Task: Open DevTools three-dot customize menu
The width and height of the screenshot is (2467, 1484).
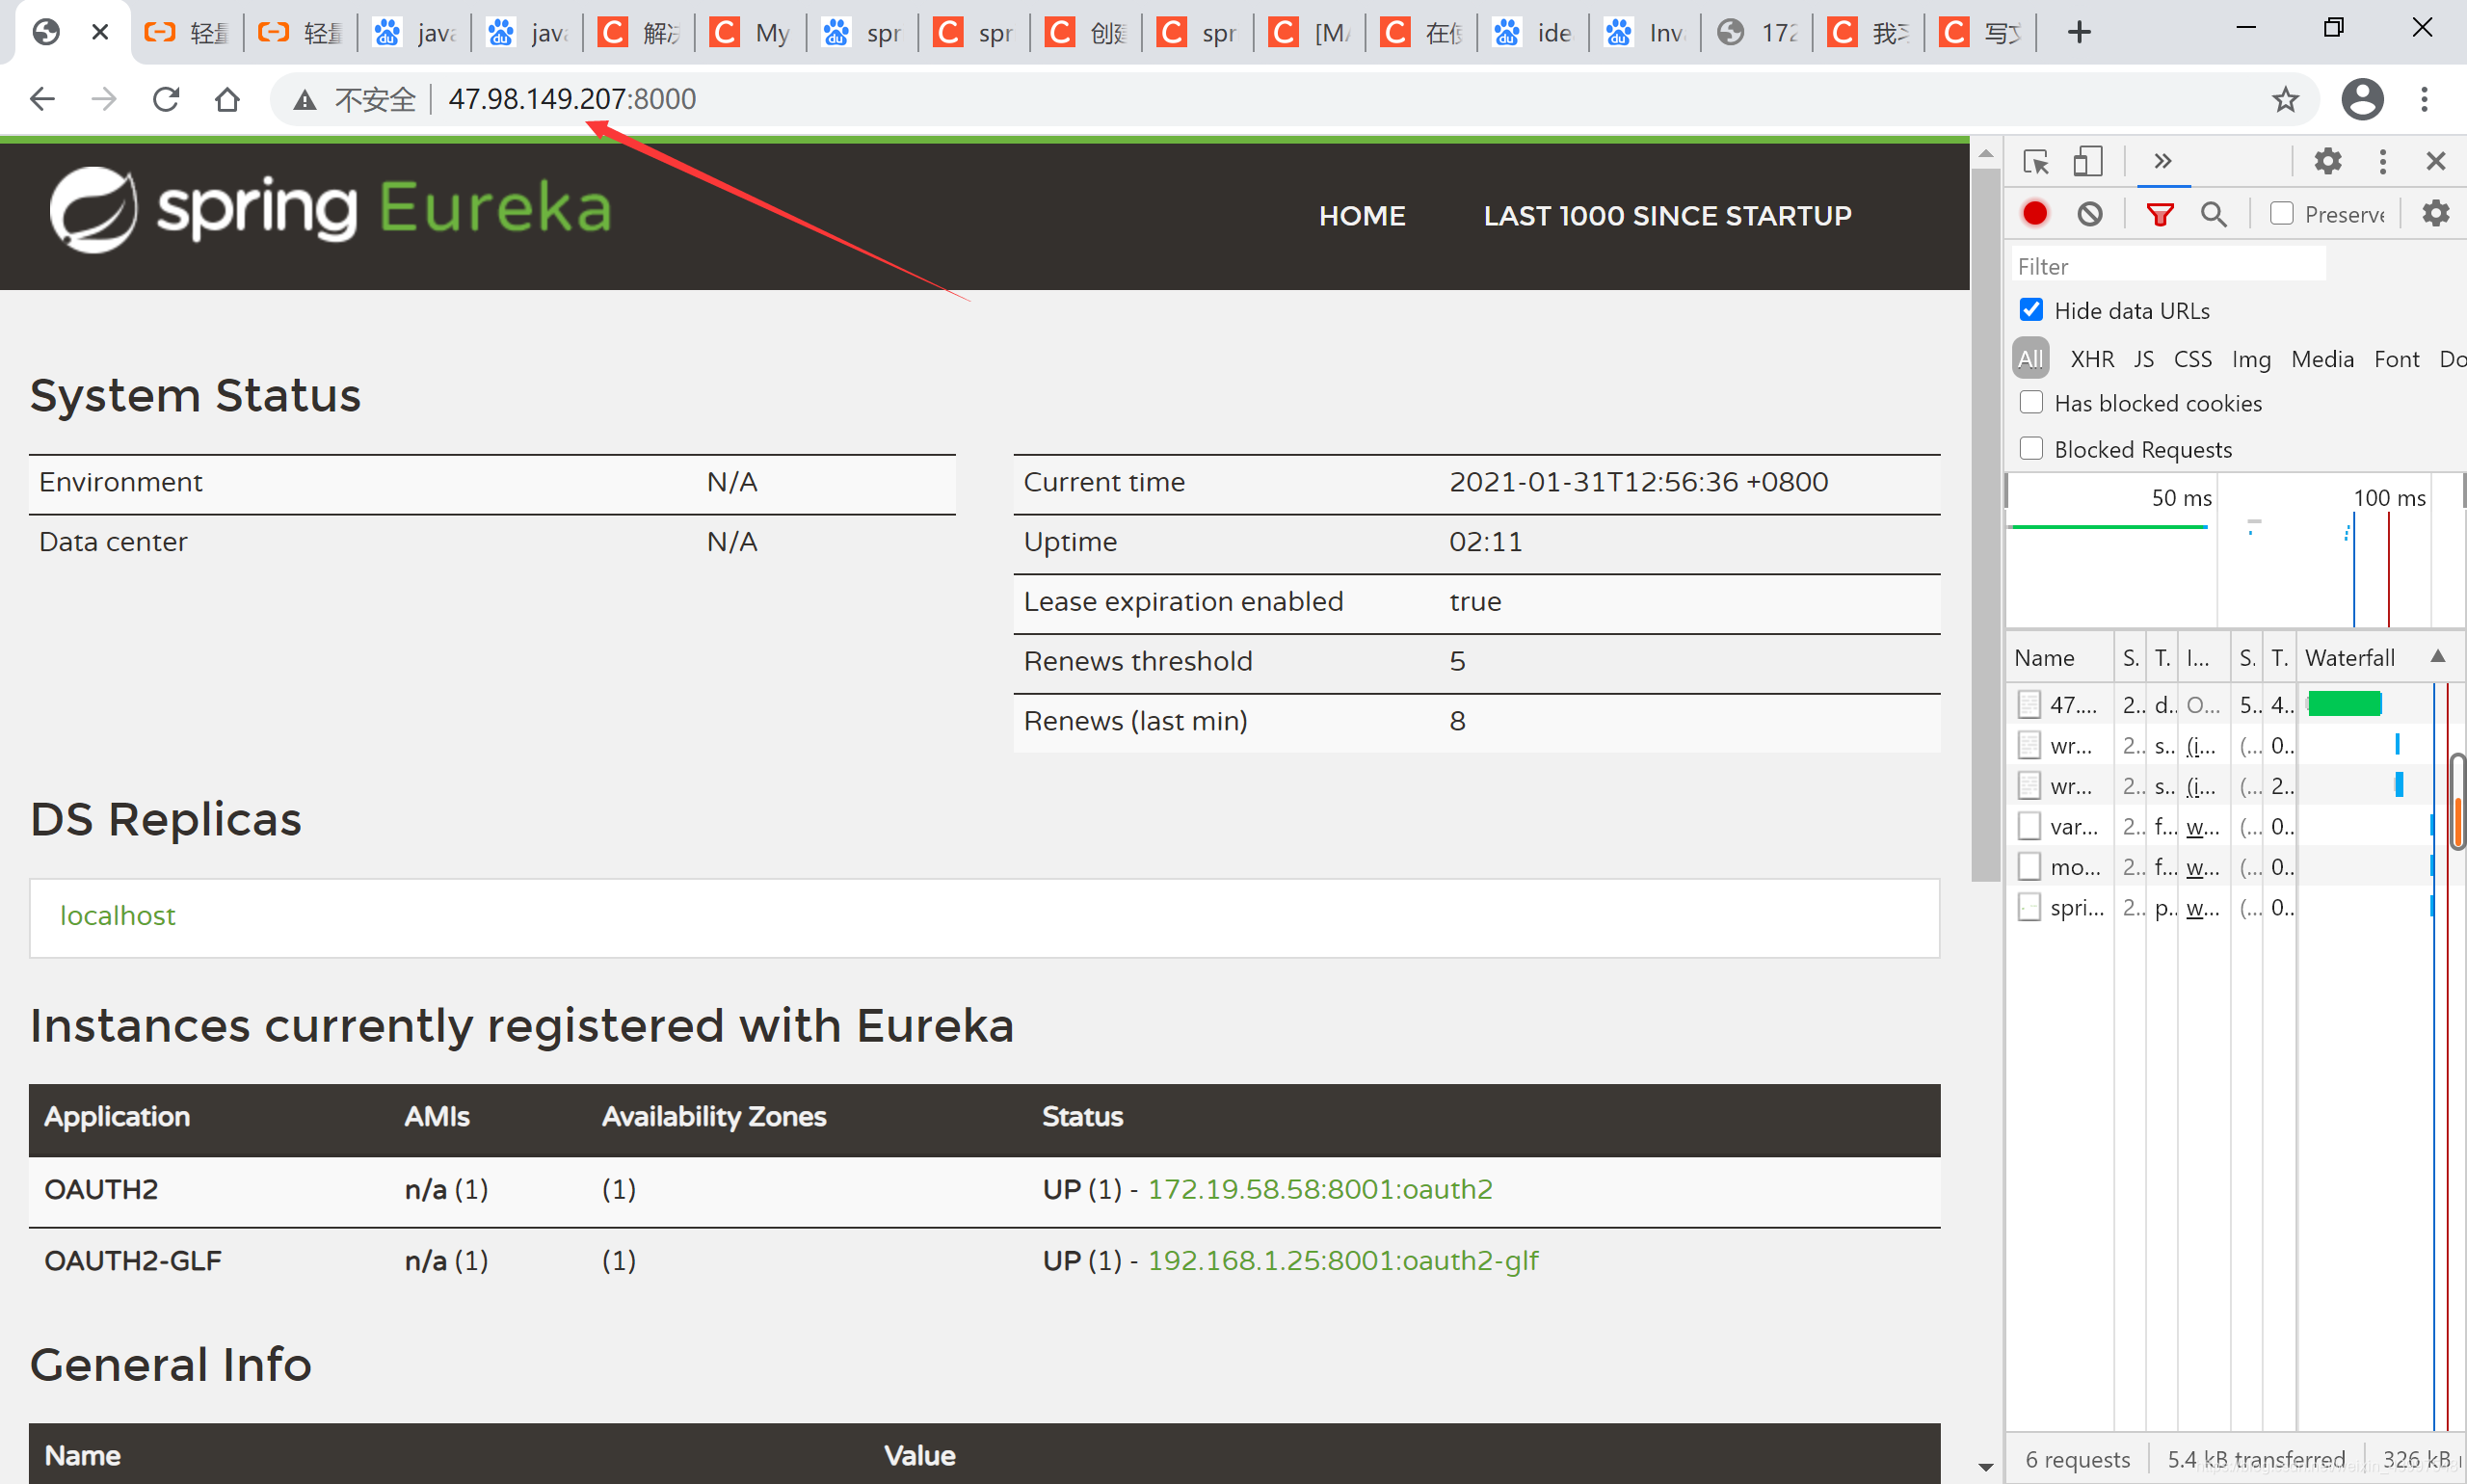Action: point(2383,162)
